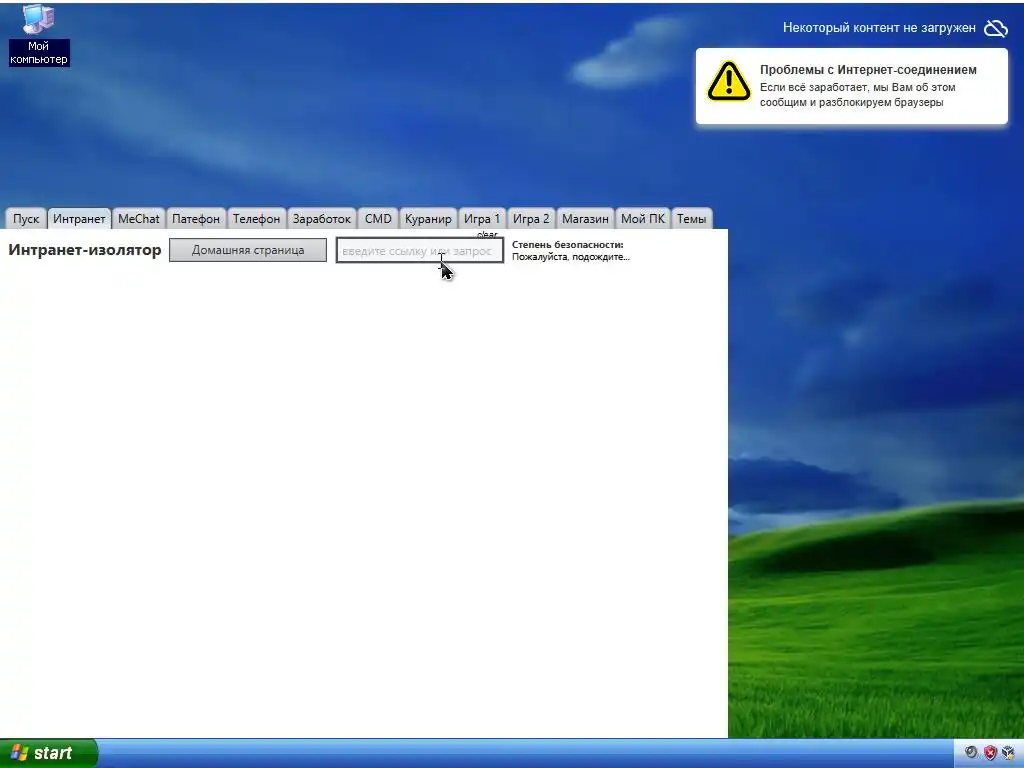Select the Игра 1 tab
The height and width of the screenshot is (768, 1024).
tap(482, 219)
